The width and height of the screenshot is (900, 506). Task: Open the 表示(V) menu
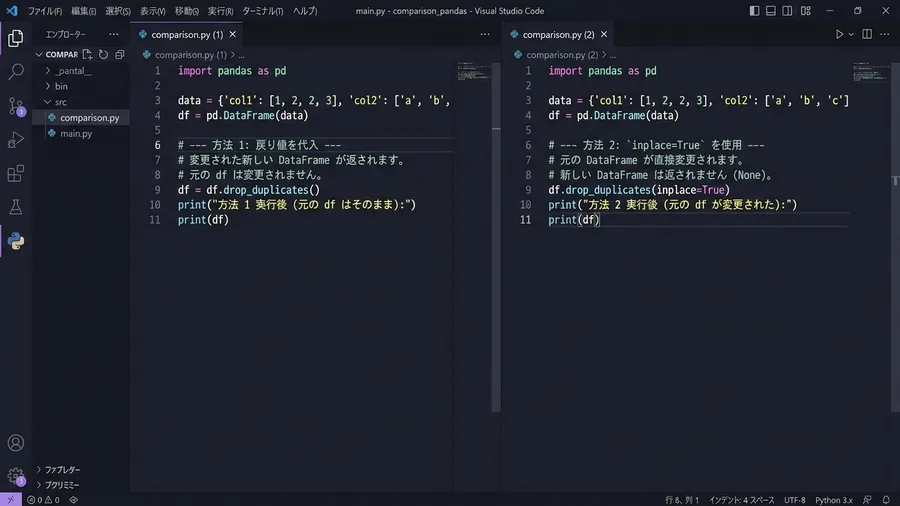[152, 11]
